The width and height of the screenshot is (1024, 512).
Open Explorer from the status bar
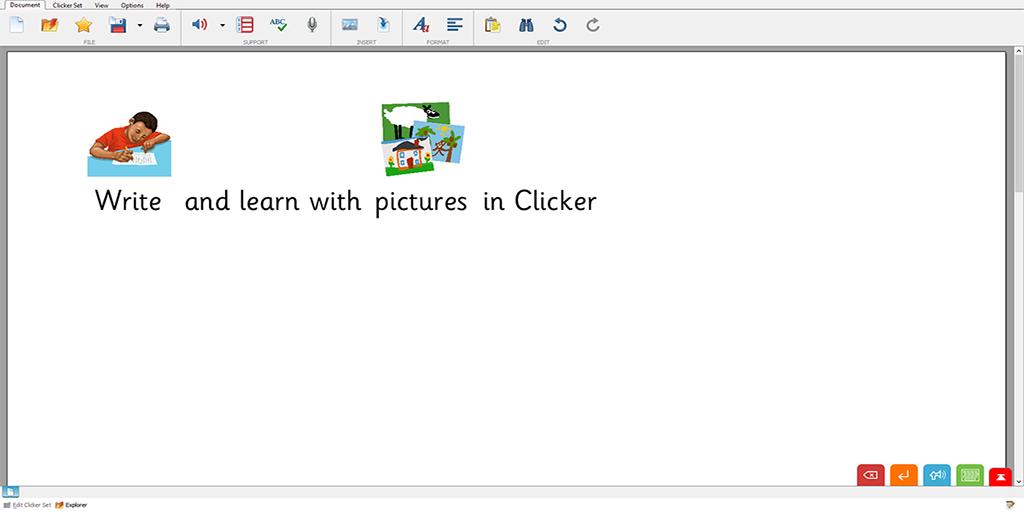pos(71,505)
